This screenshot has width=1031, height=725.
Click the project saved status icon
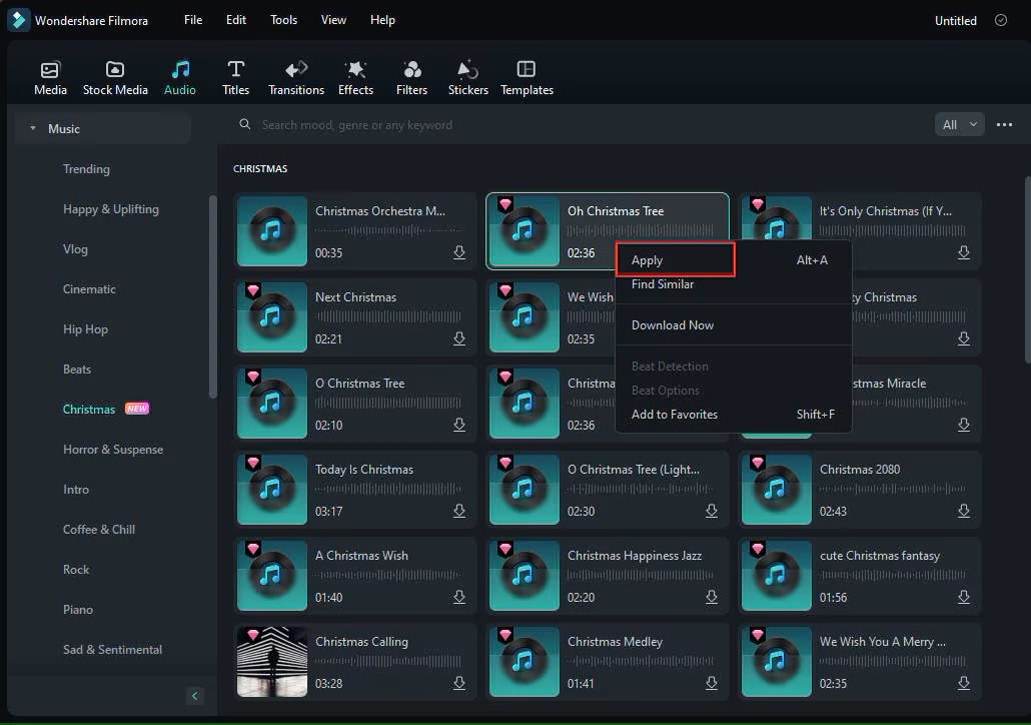pyautogui.click(x=1000, y=20)
